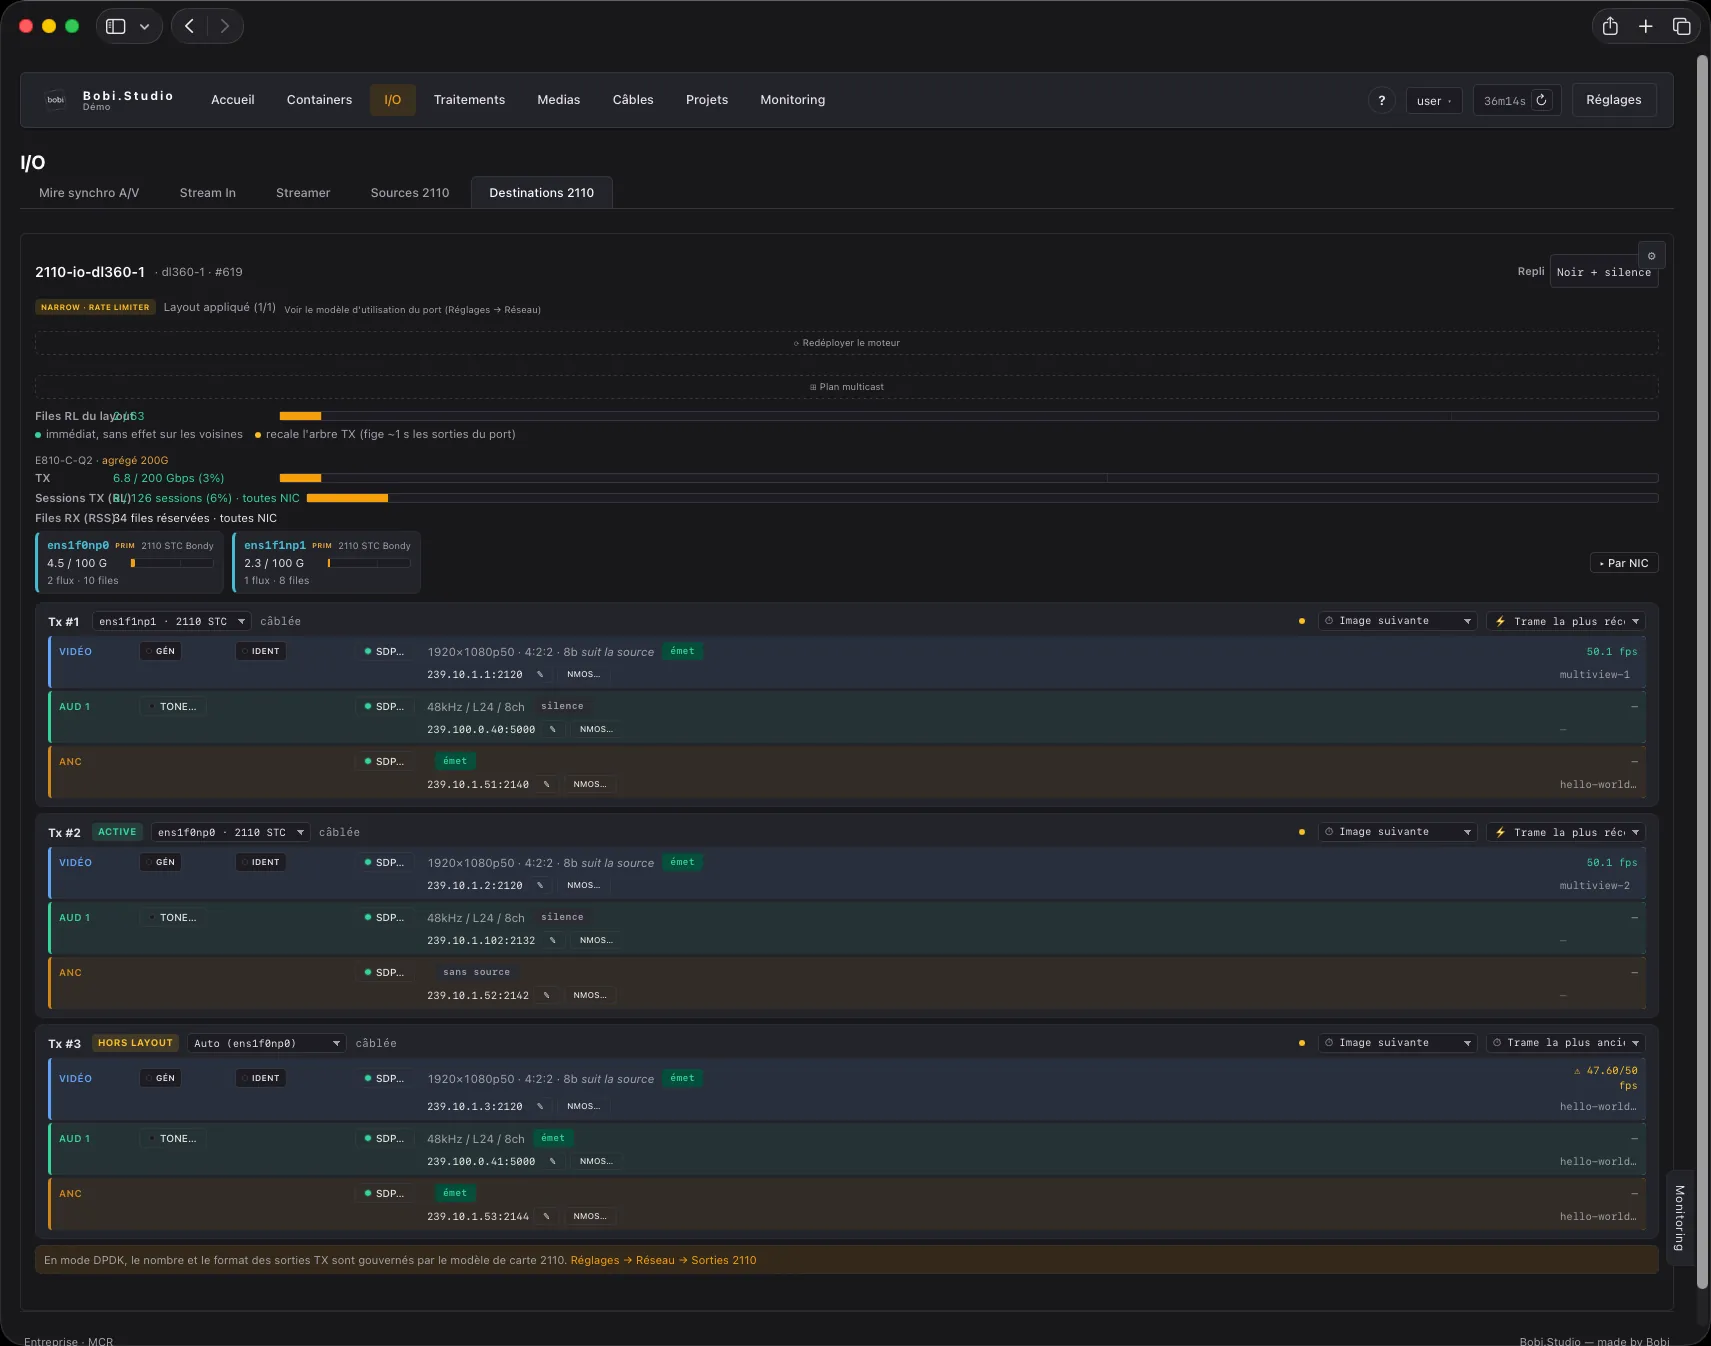Viewport: 1711px width, 1346px height.
Task: Toggle IDENT on Tx #3 video row
Action: 261,1079
